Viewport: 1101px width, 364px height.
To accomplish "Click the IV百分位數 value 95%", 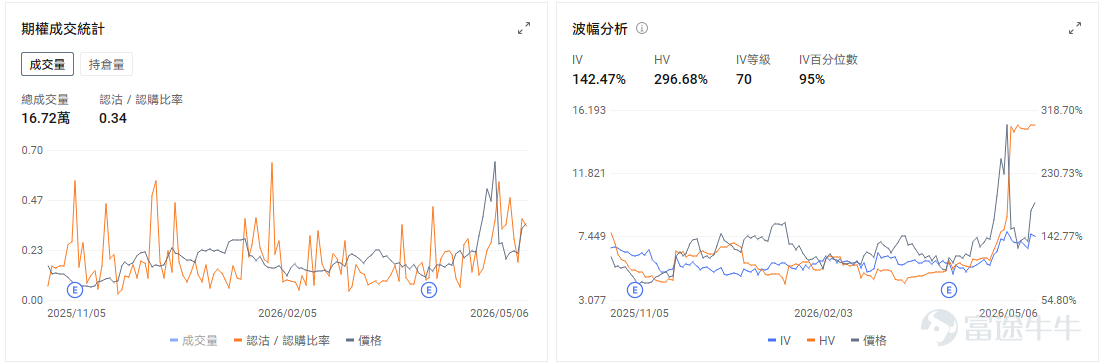I will pos(812,79).
